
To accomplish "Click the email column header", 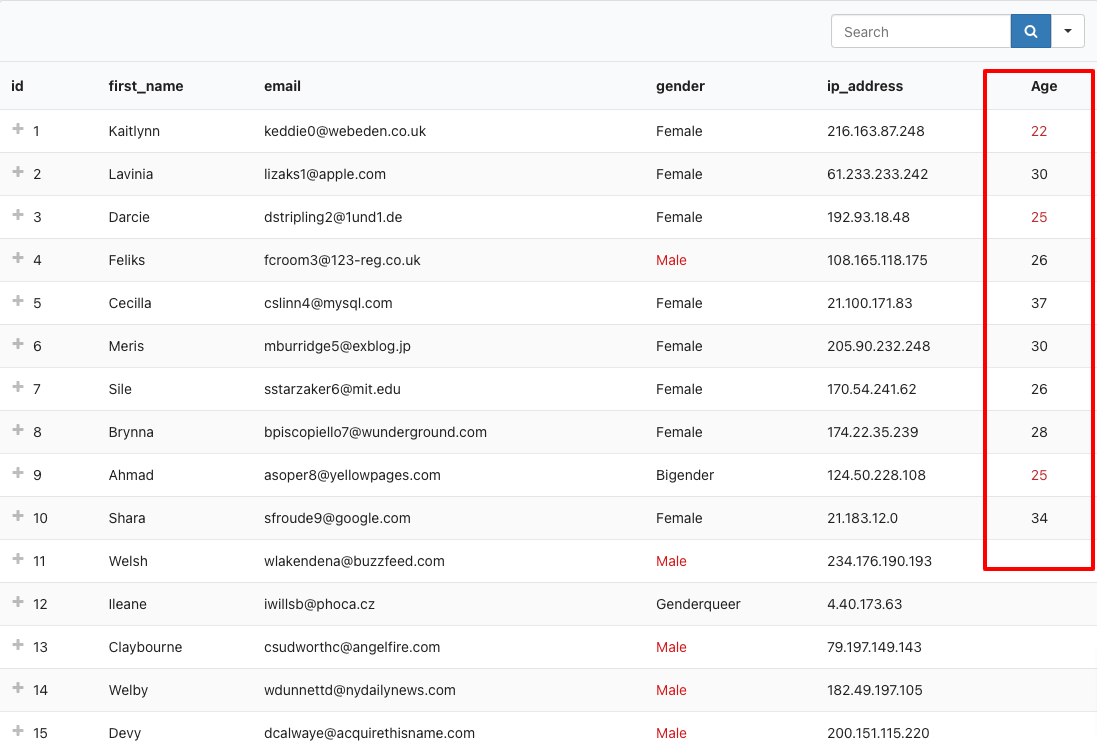I will pos(282,86).
